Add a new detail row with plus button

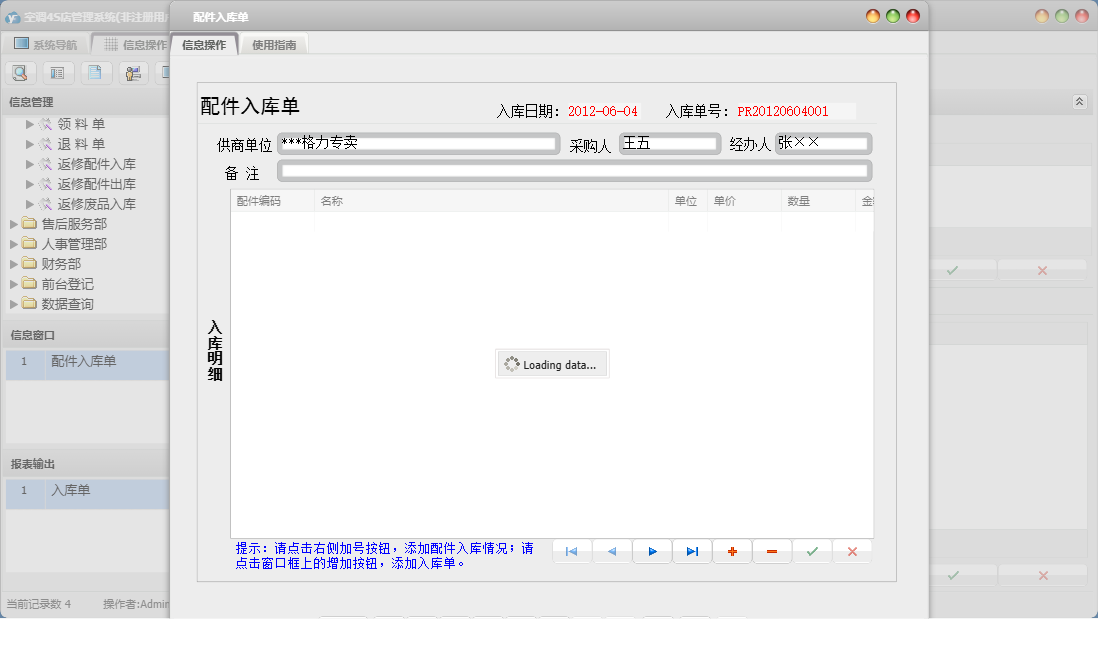pyautogui.click(x=731, y=551)
